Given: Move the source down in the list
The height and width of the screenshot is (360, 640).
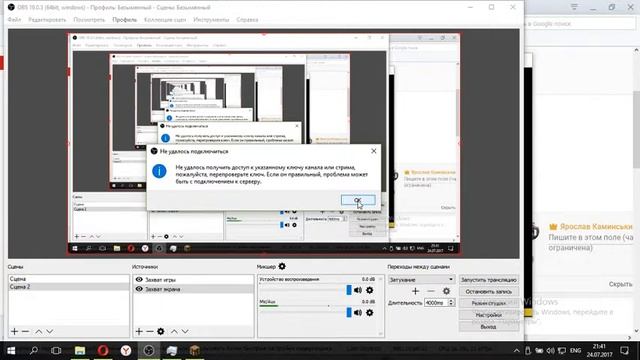Looking at the screenshot, I should (x=185, y=331).
